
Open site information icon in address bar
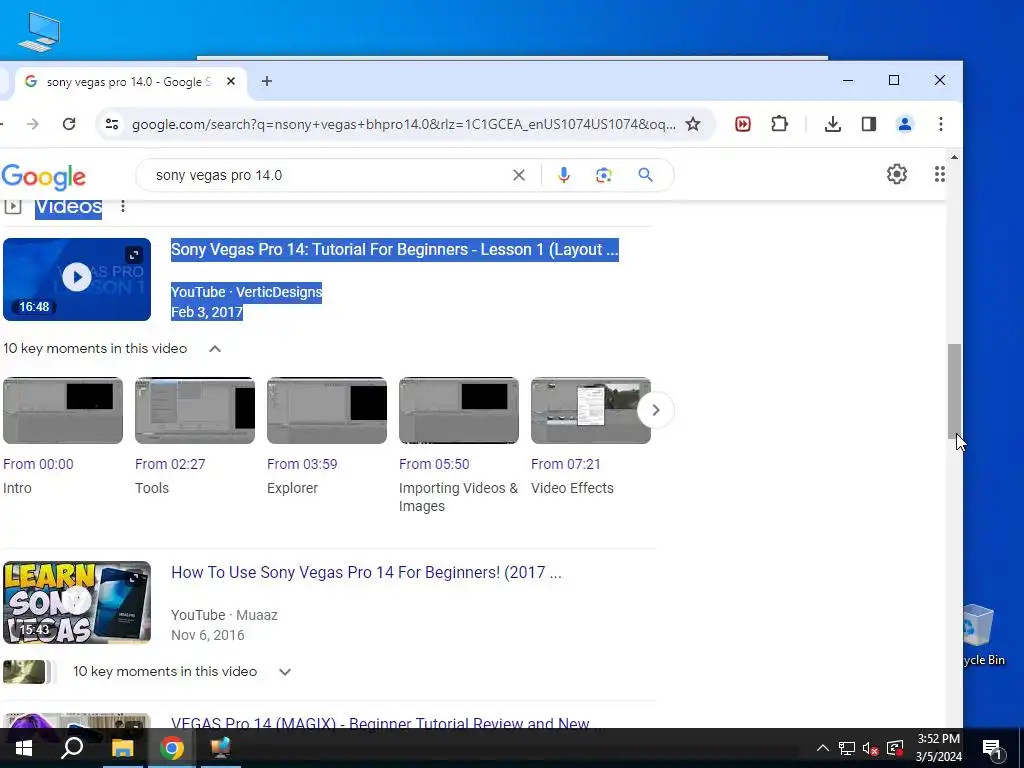(x=112, y=123)
